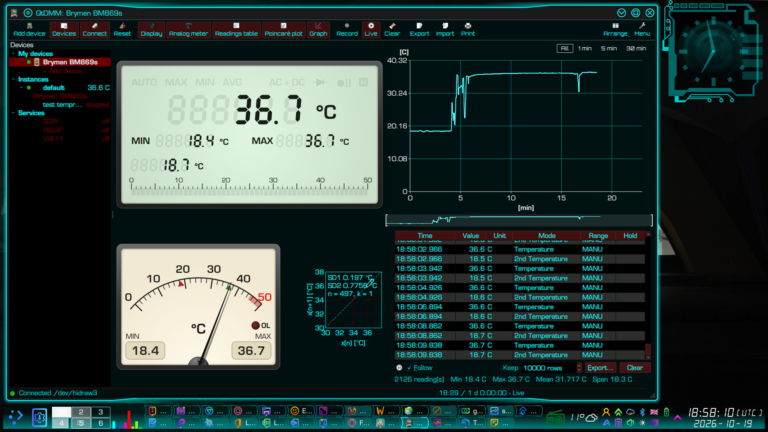Click the weather cloud icon in tray
Viewport: 768px width, 432px height.
(x=592, y=417)
